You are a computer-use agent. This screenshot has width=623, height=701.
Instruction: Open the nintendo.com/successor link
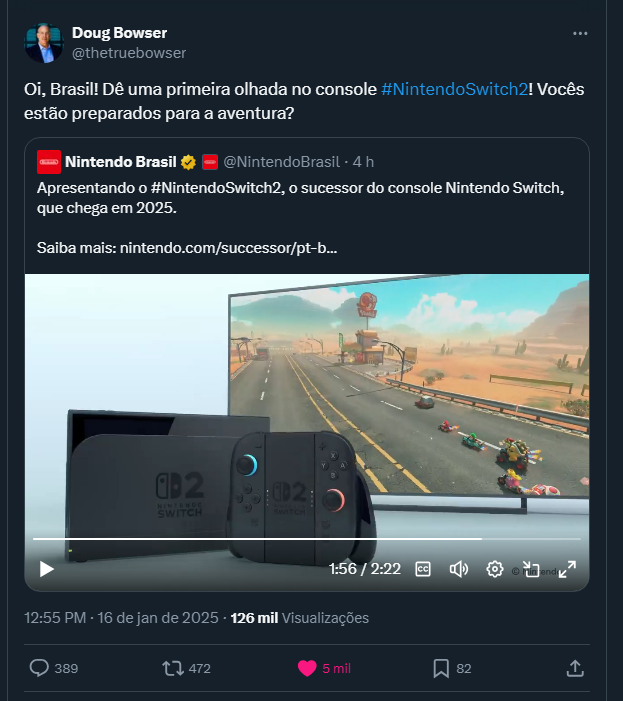point(228,248)
